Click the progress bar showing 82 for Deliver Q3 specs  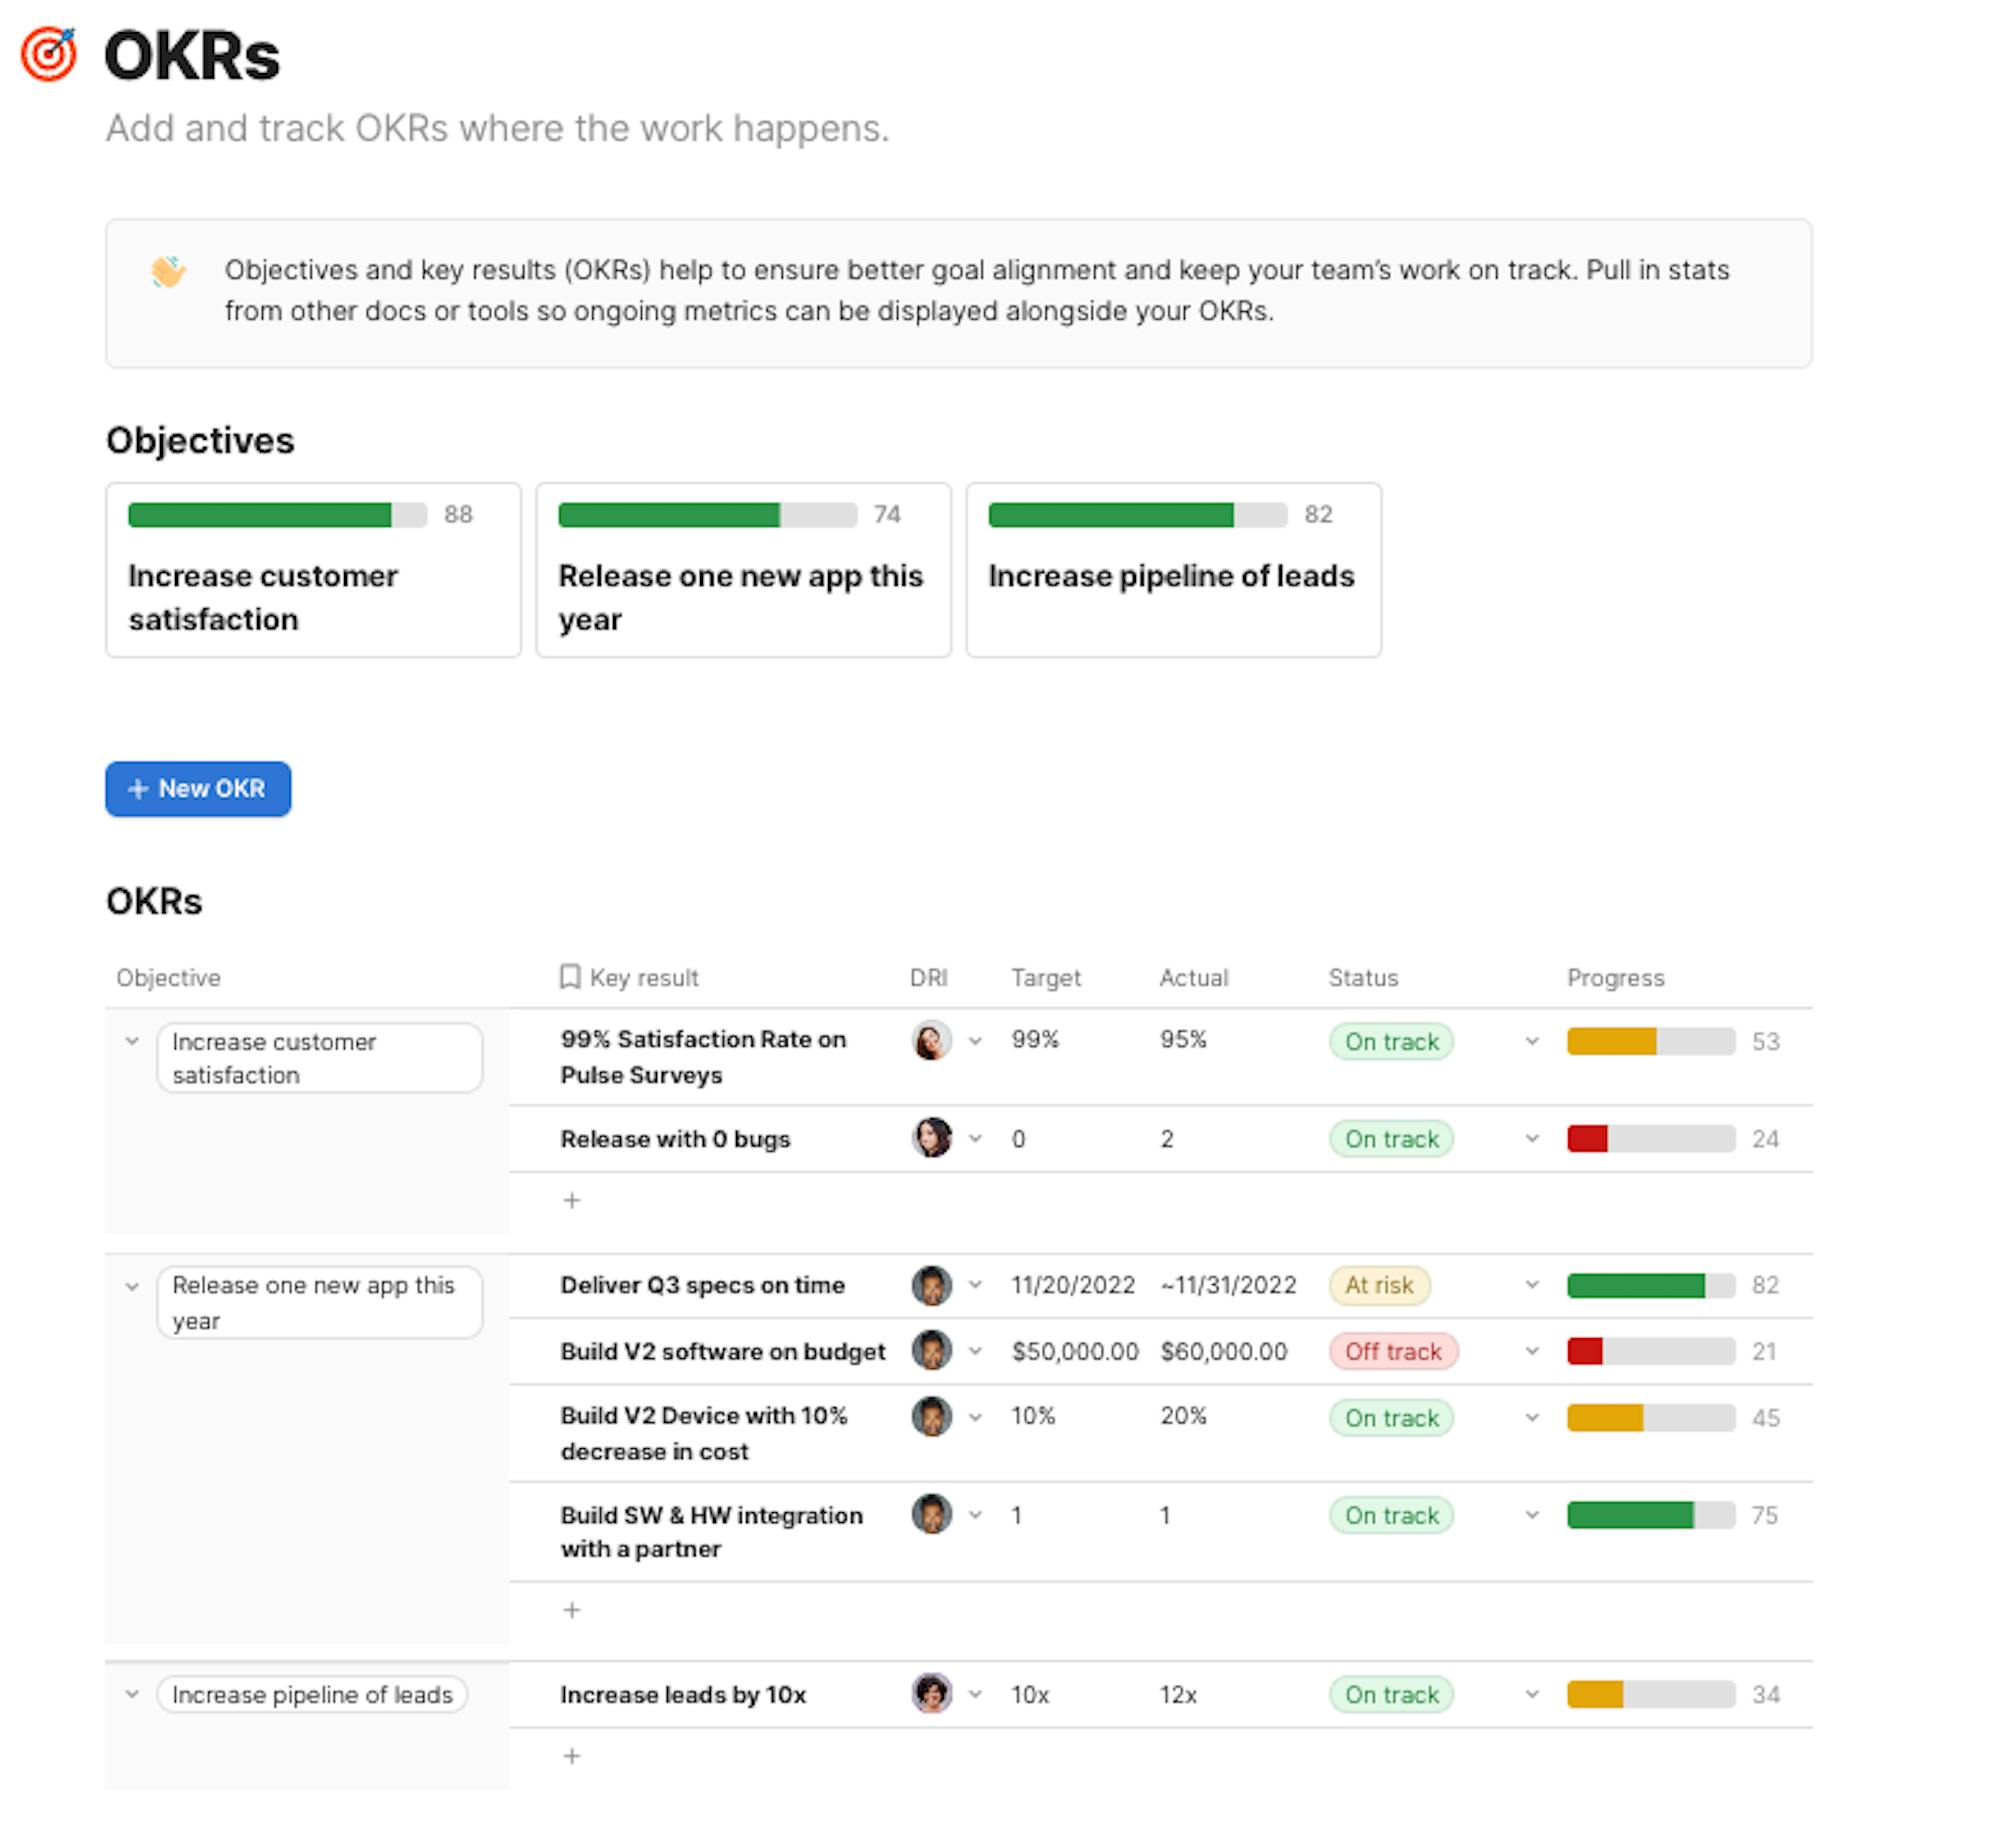click(1650, 1286)
